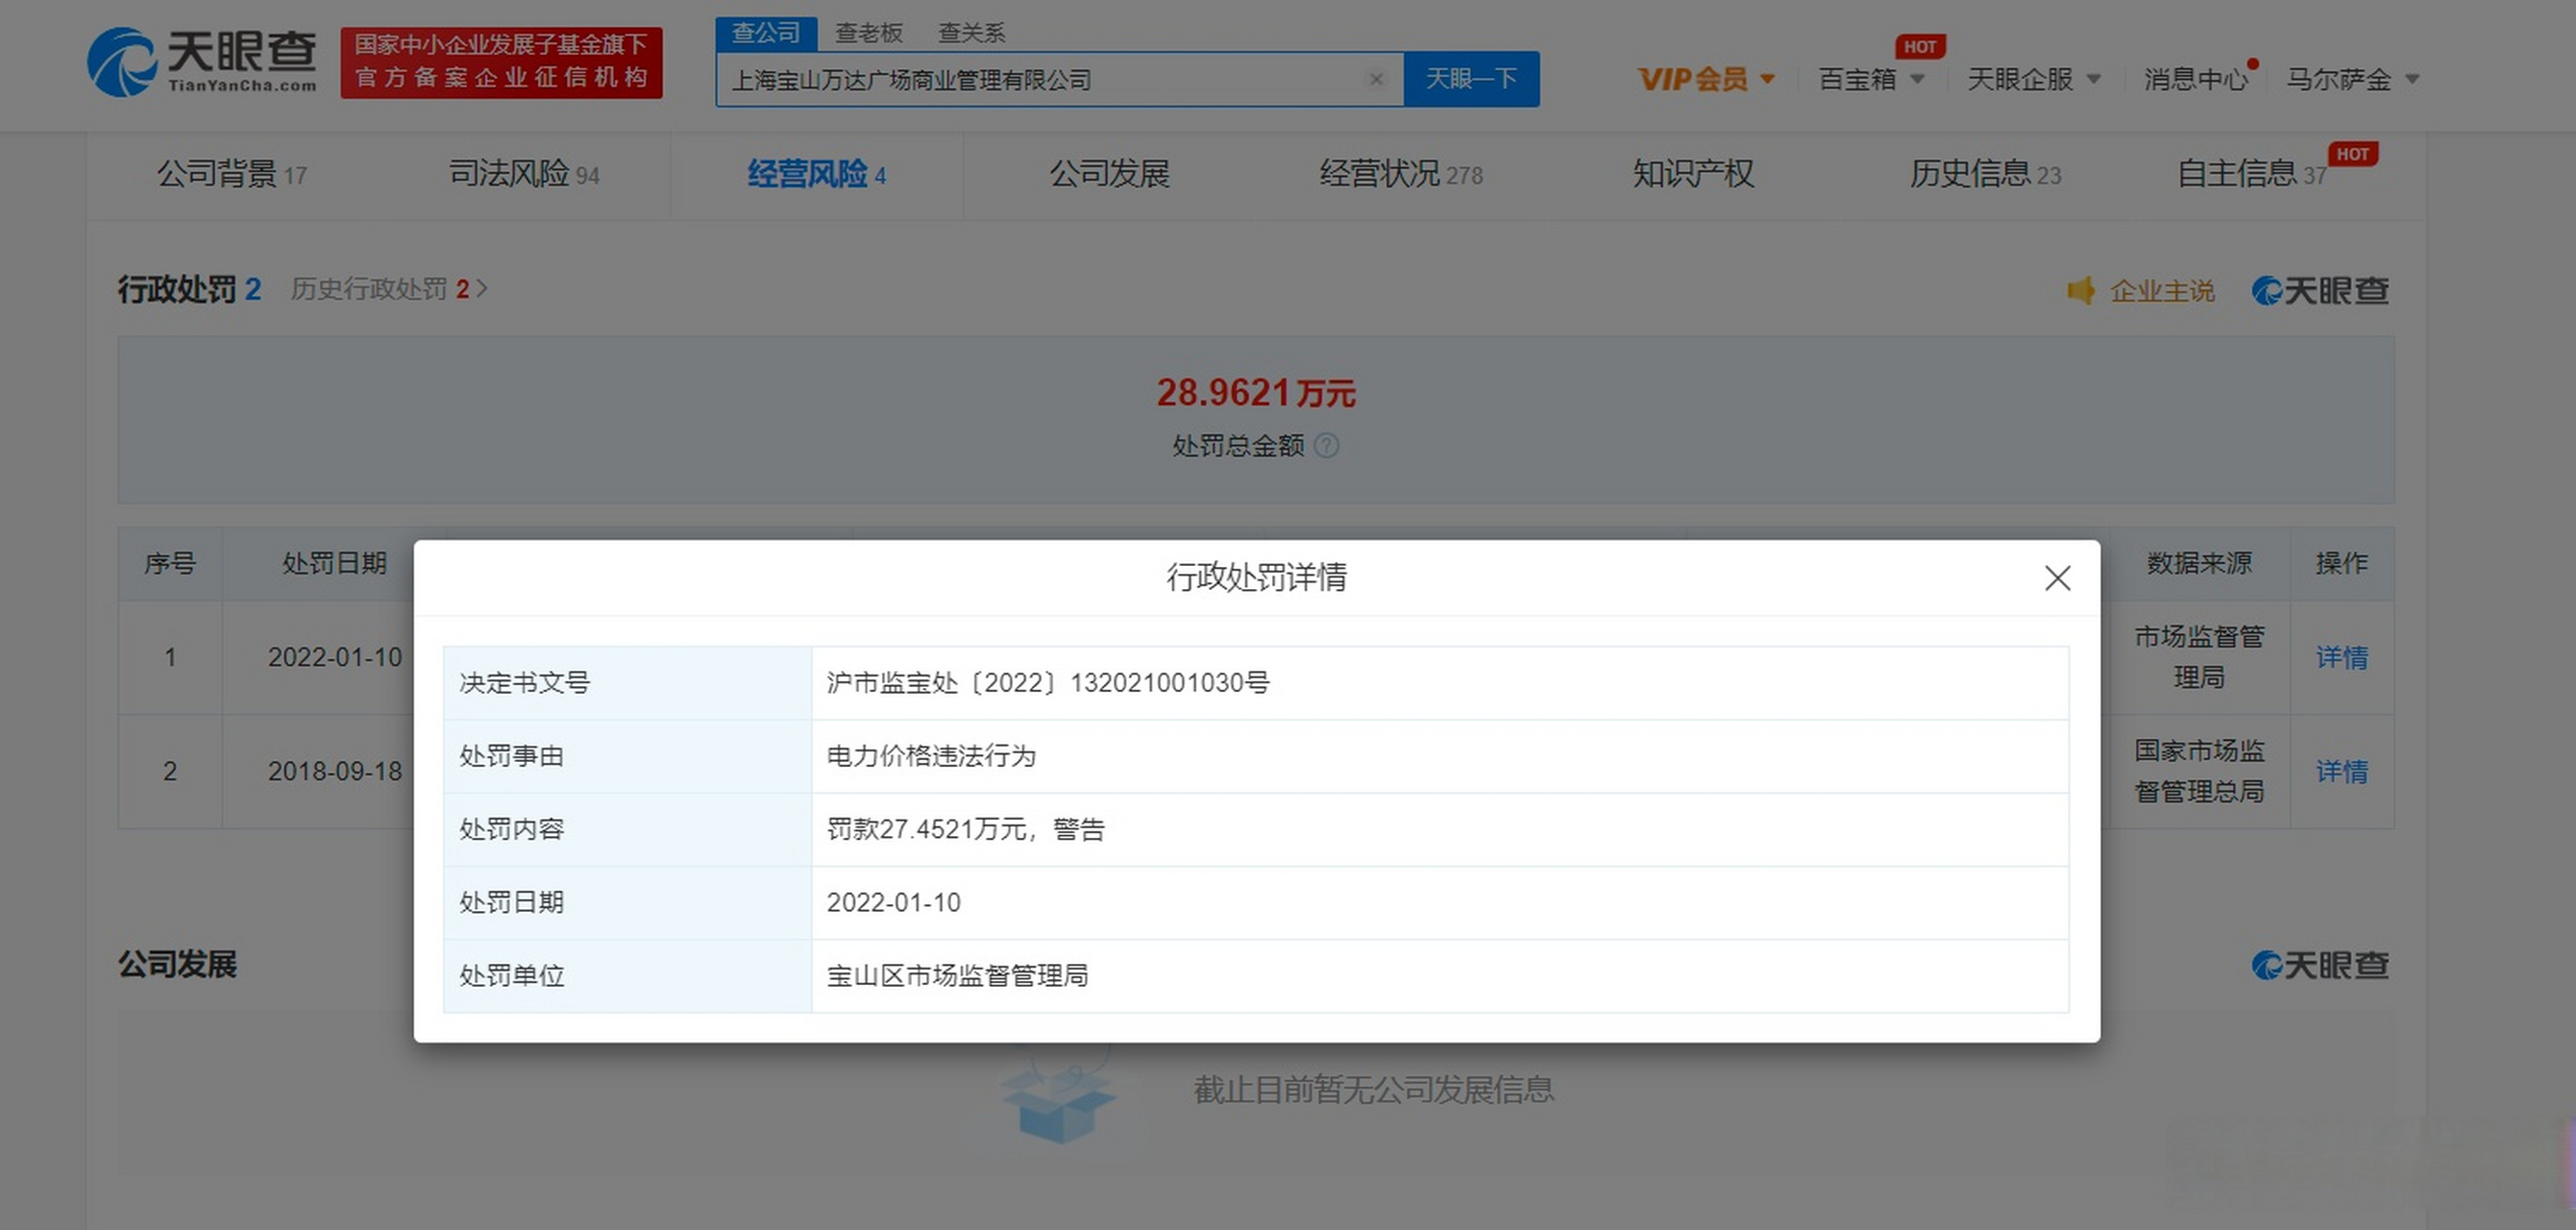
Task: Open the 公司发展 tab
Action: (1109, 174)
